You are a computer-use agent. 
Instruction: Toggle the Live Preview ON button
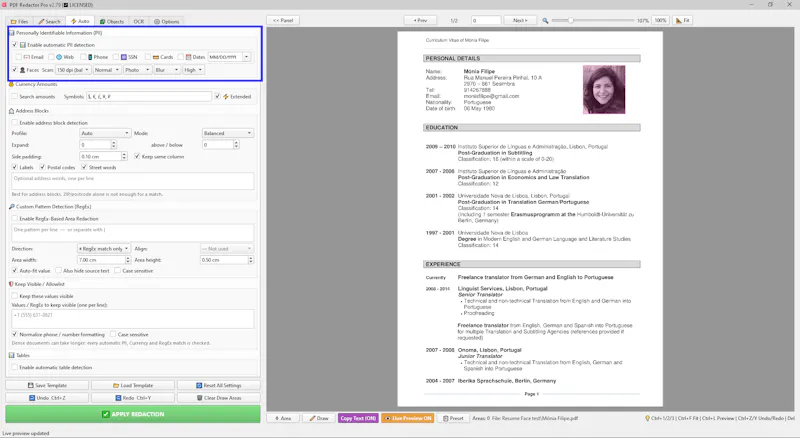click(408, 418)
